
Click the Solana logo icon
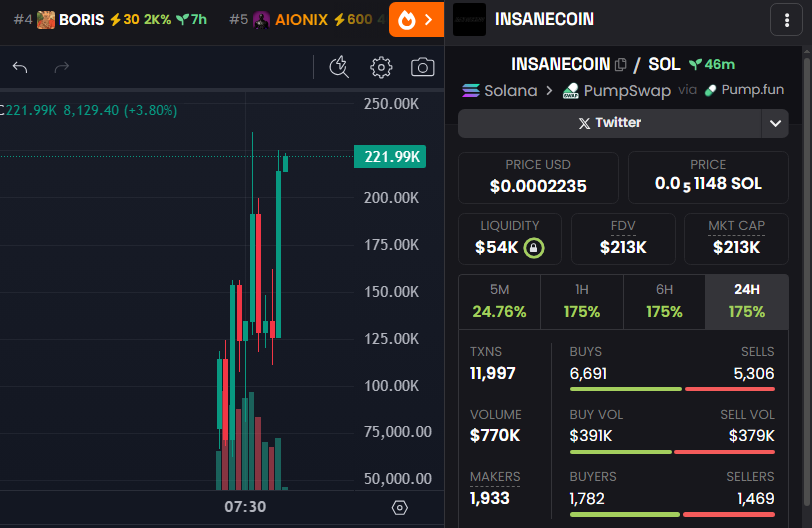(471, 91)
